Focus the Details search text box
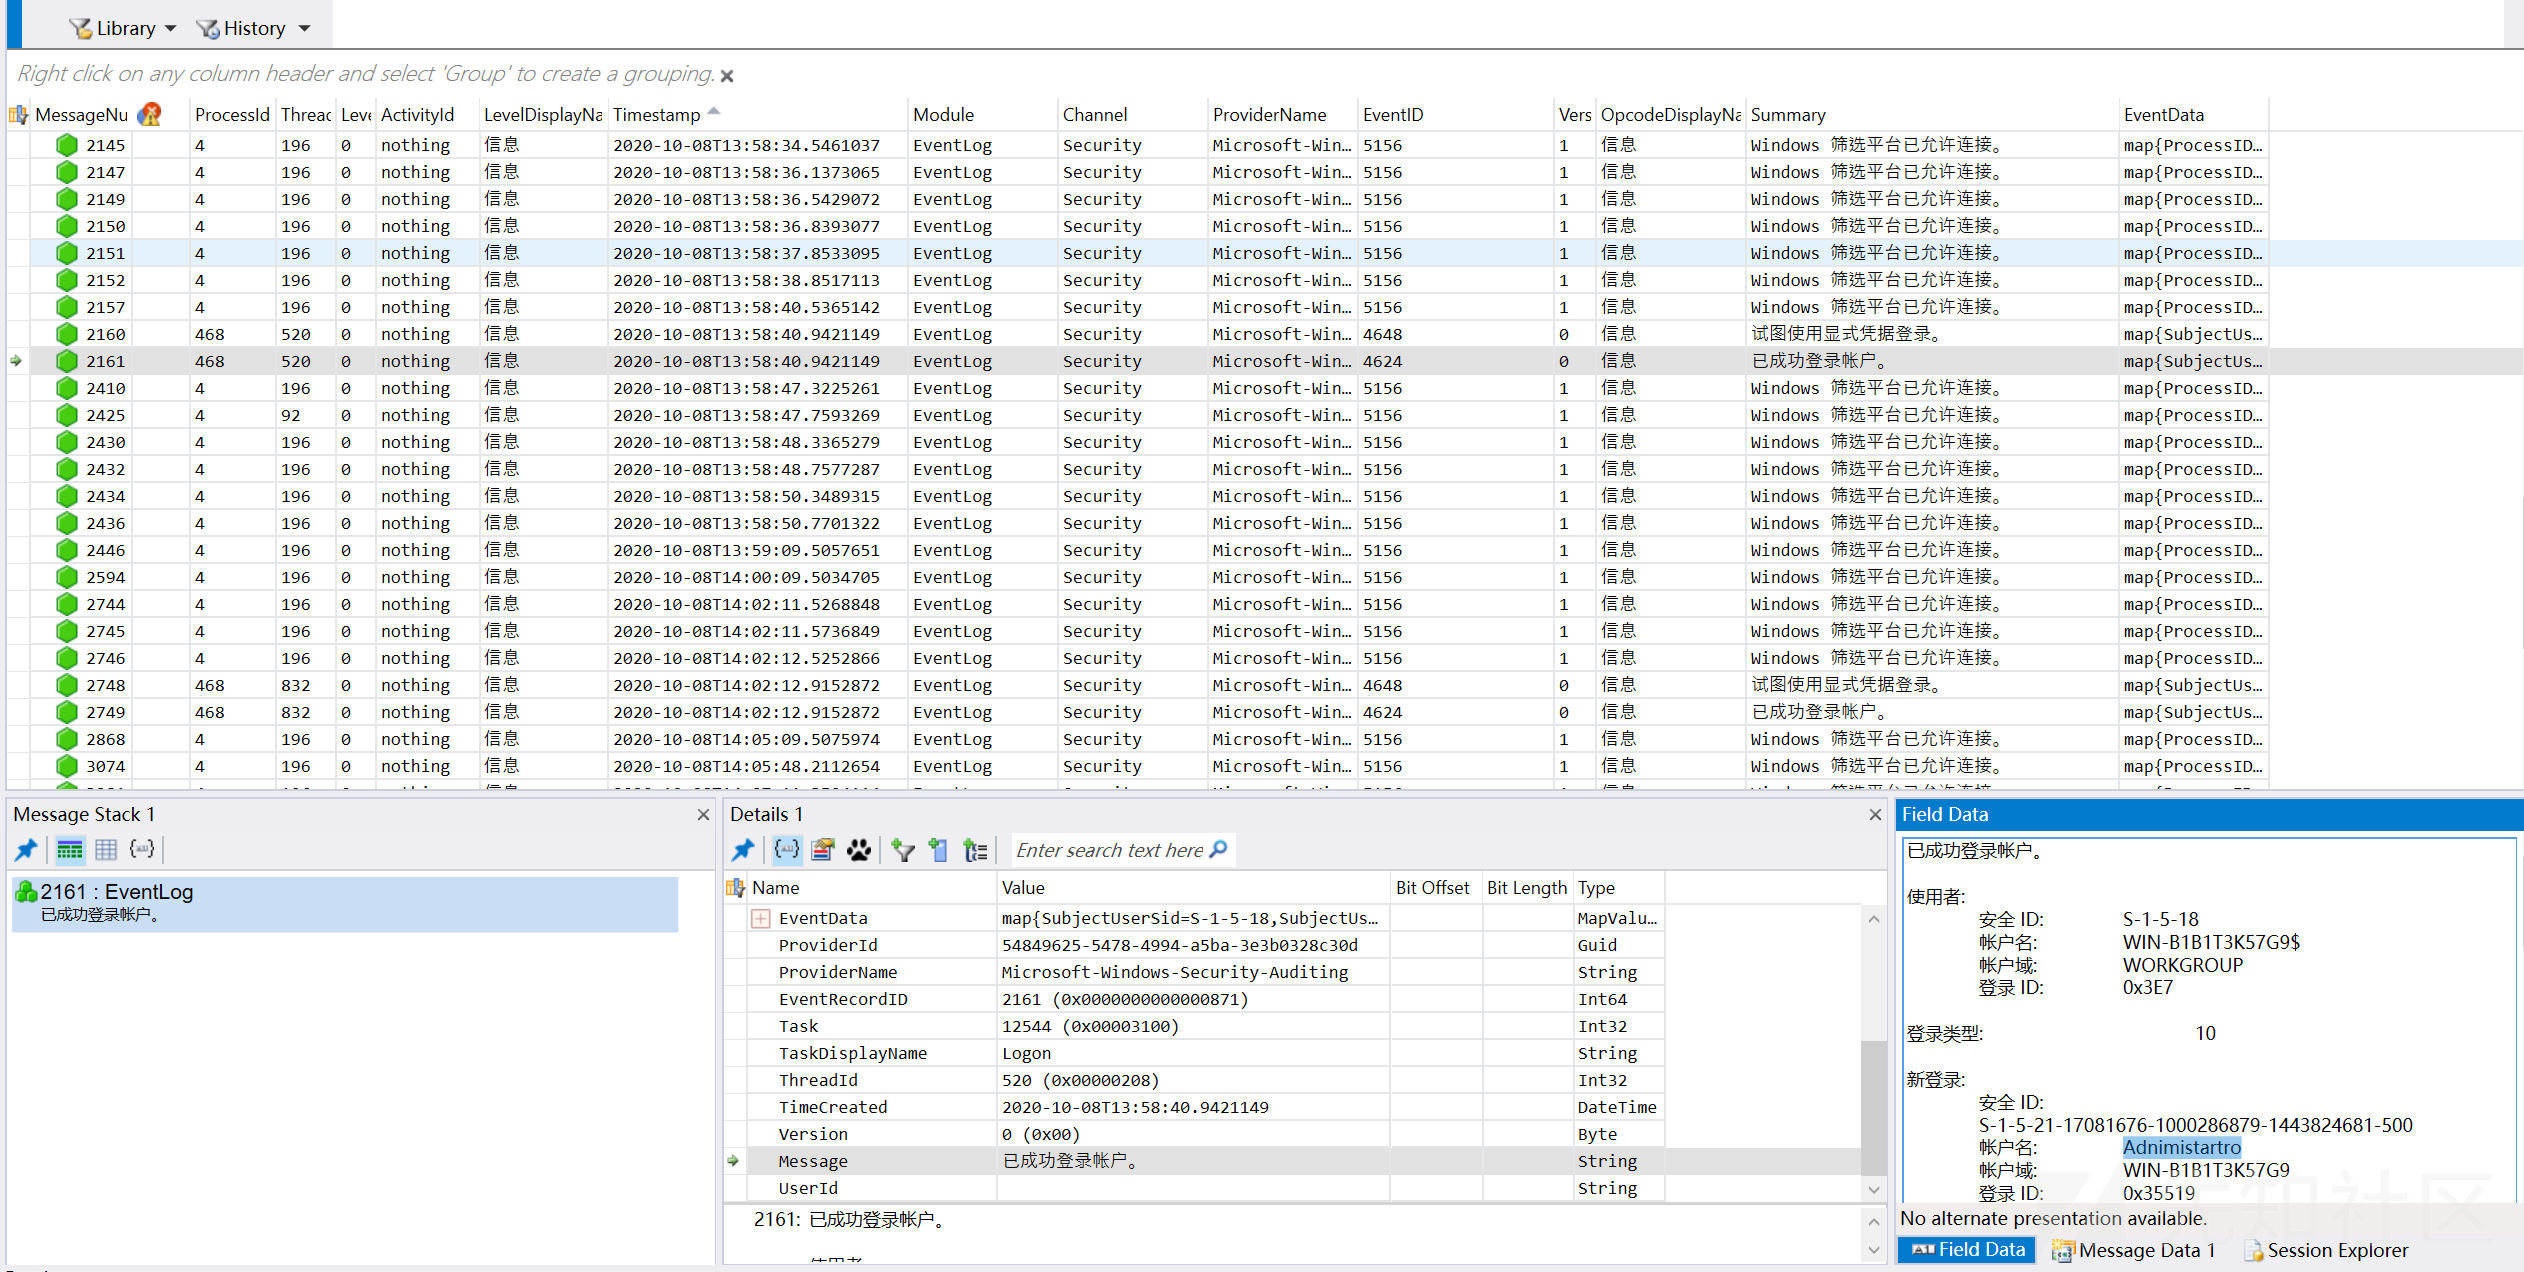This screenshot has width=2524, height=1272. click(x=1109, y=850)
